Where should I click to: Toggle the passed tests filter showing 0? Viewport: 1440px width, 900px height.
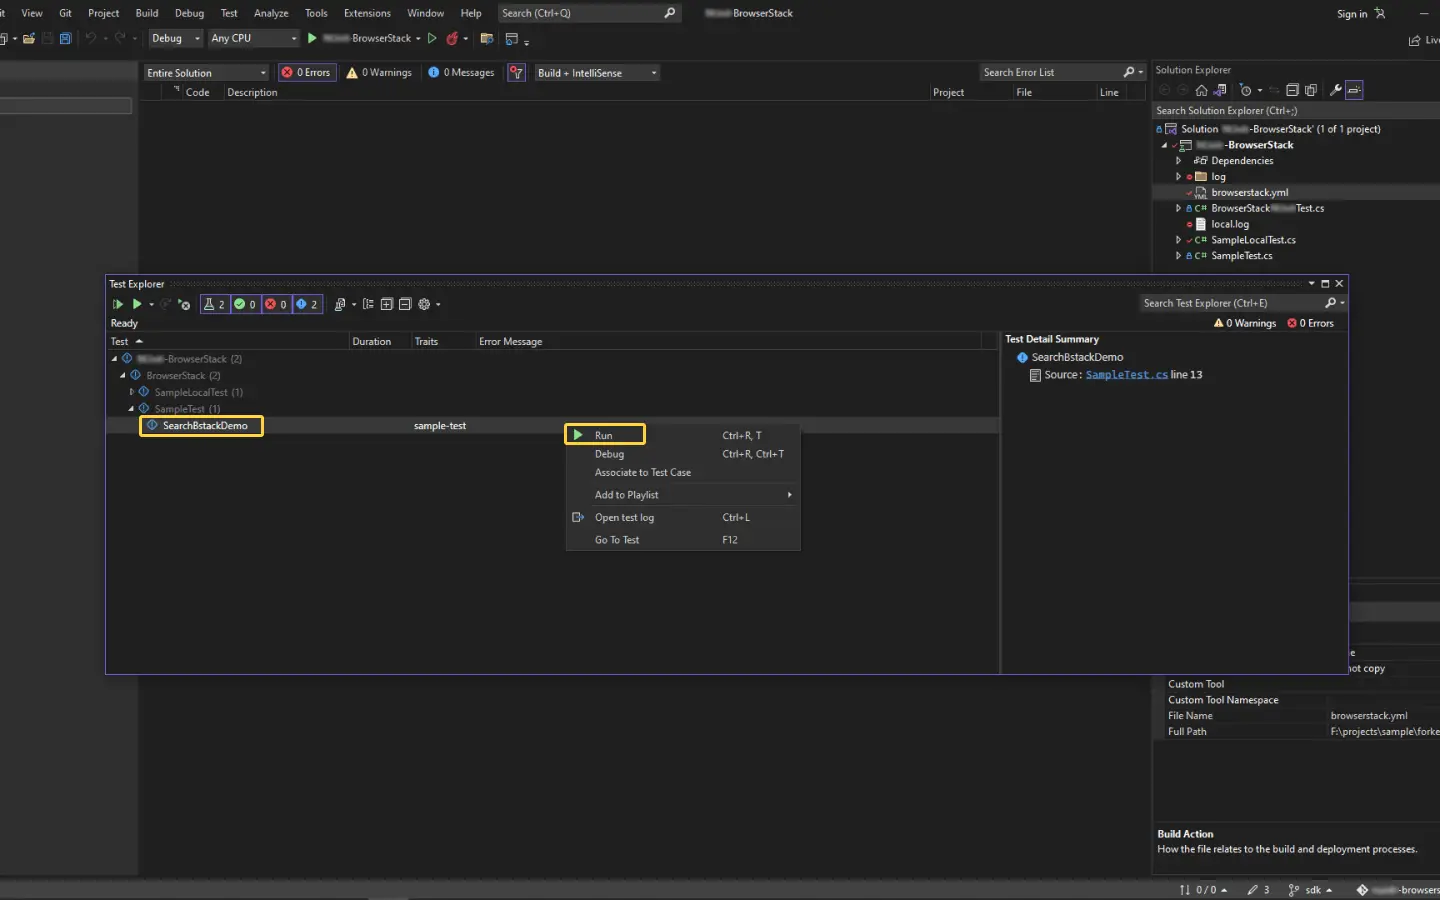245,304
